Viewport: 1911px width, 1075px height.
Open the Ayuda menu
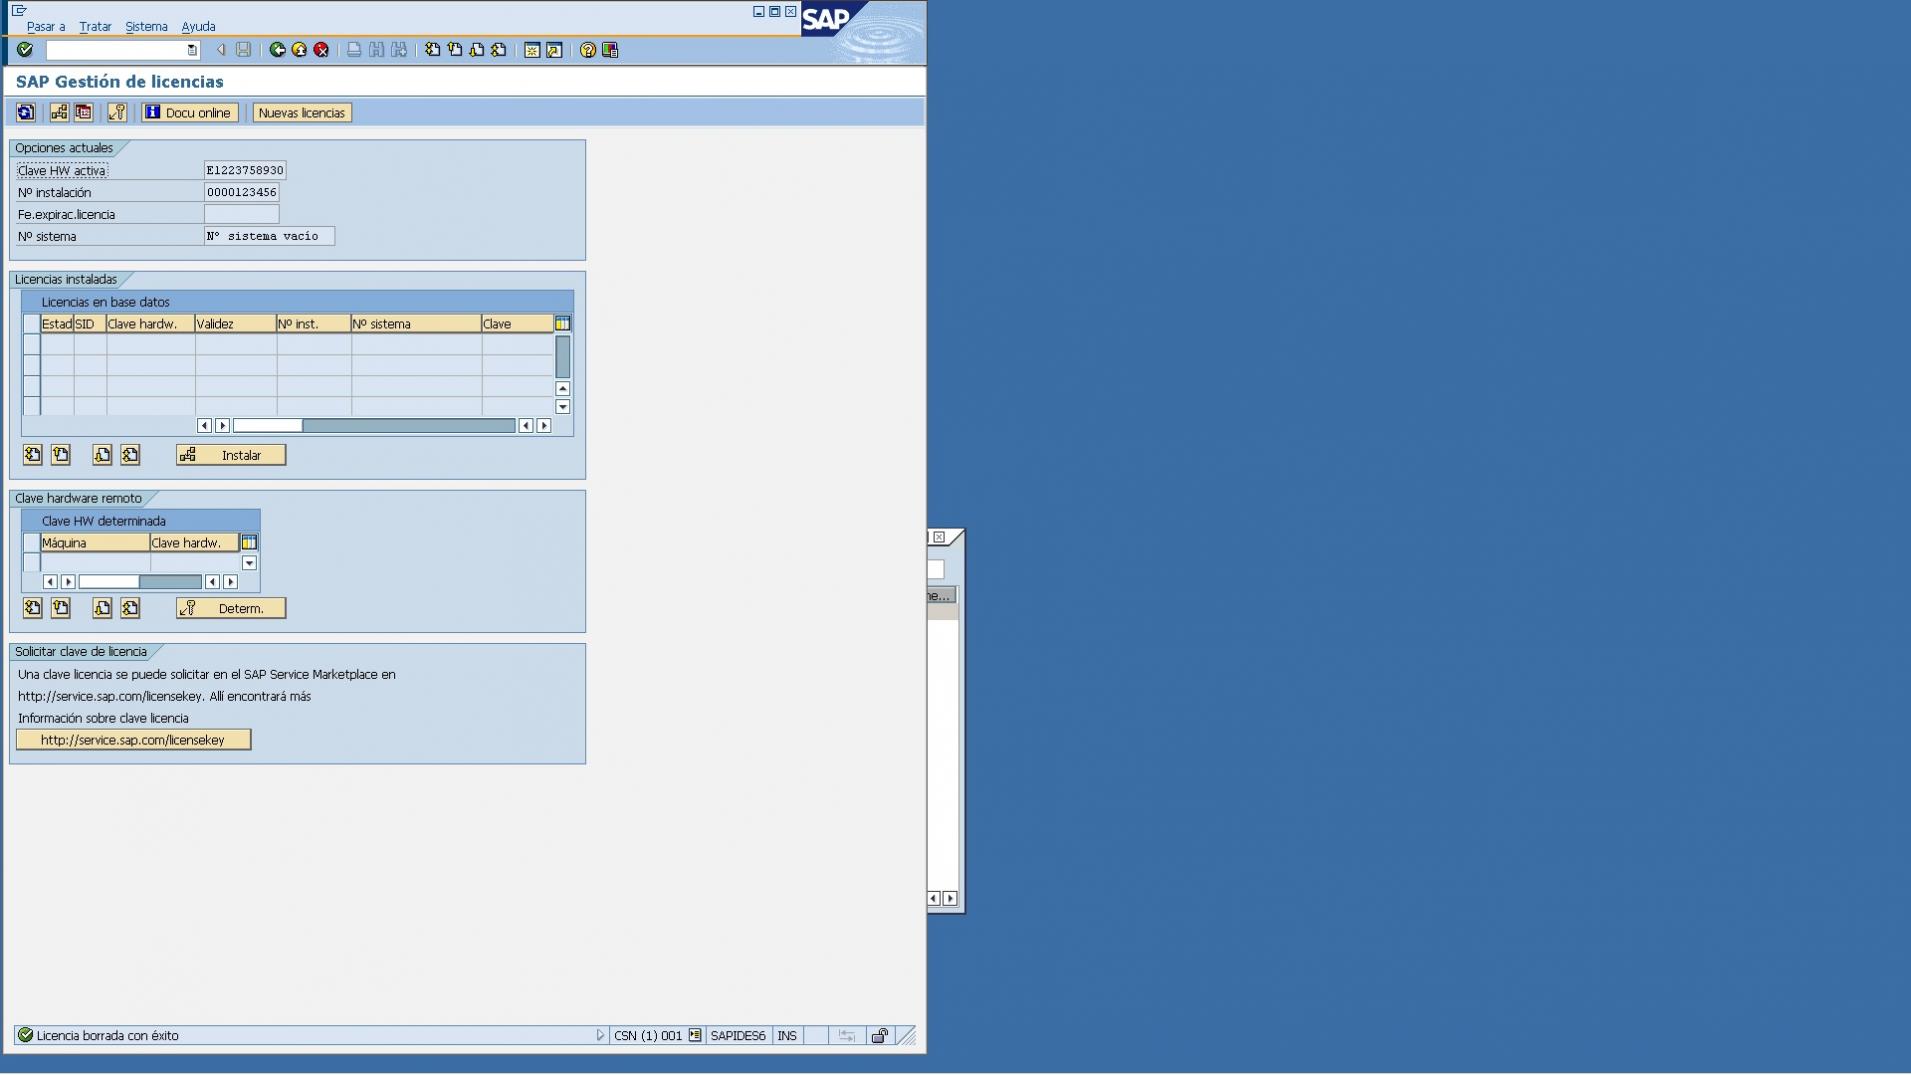click(198, 27)
